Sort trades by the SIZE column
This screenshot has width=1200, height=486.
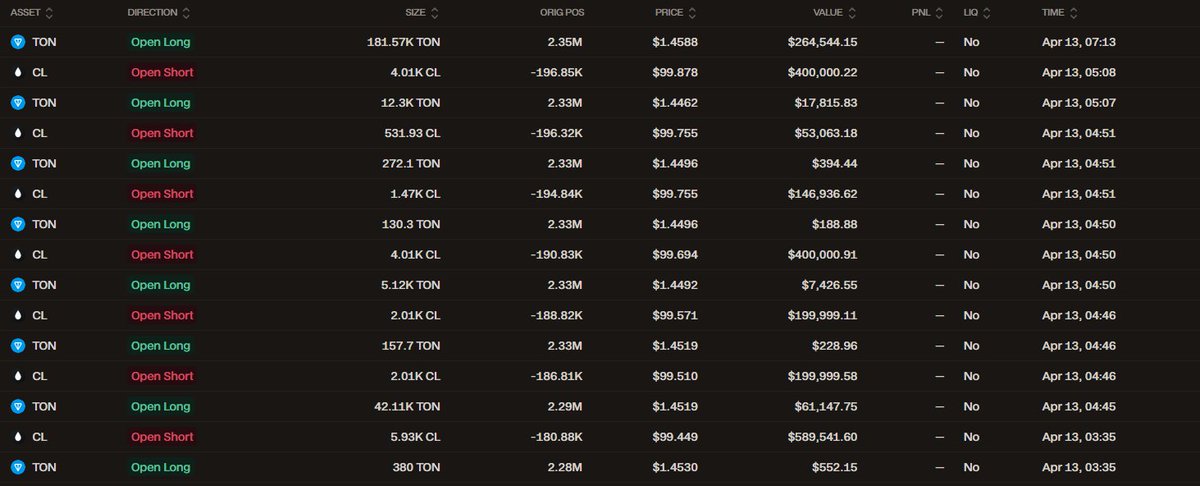click(416, 13)
